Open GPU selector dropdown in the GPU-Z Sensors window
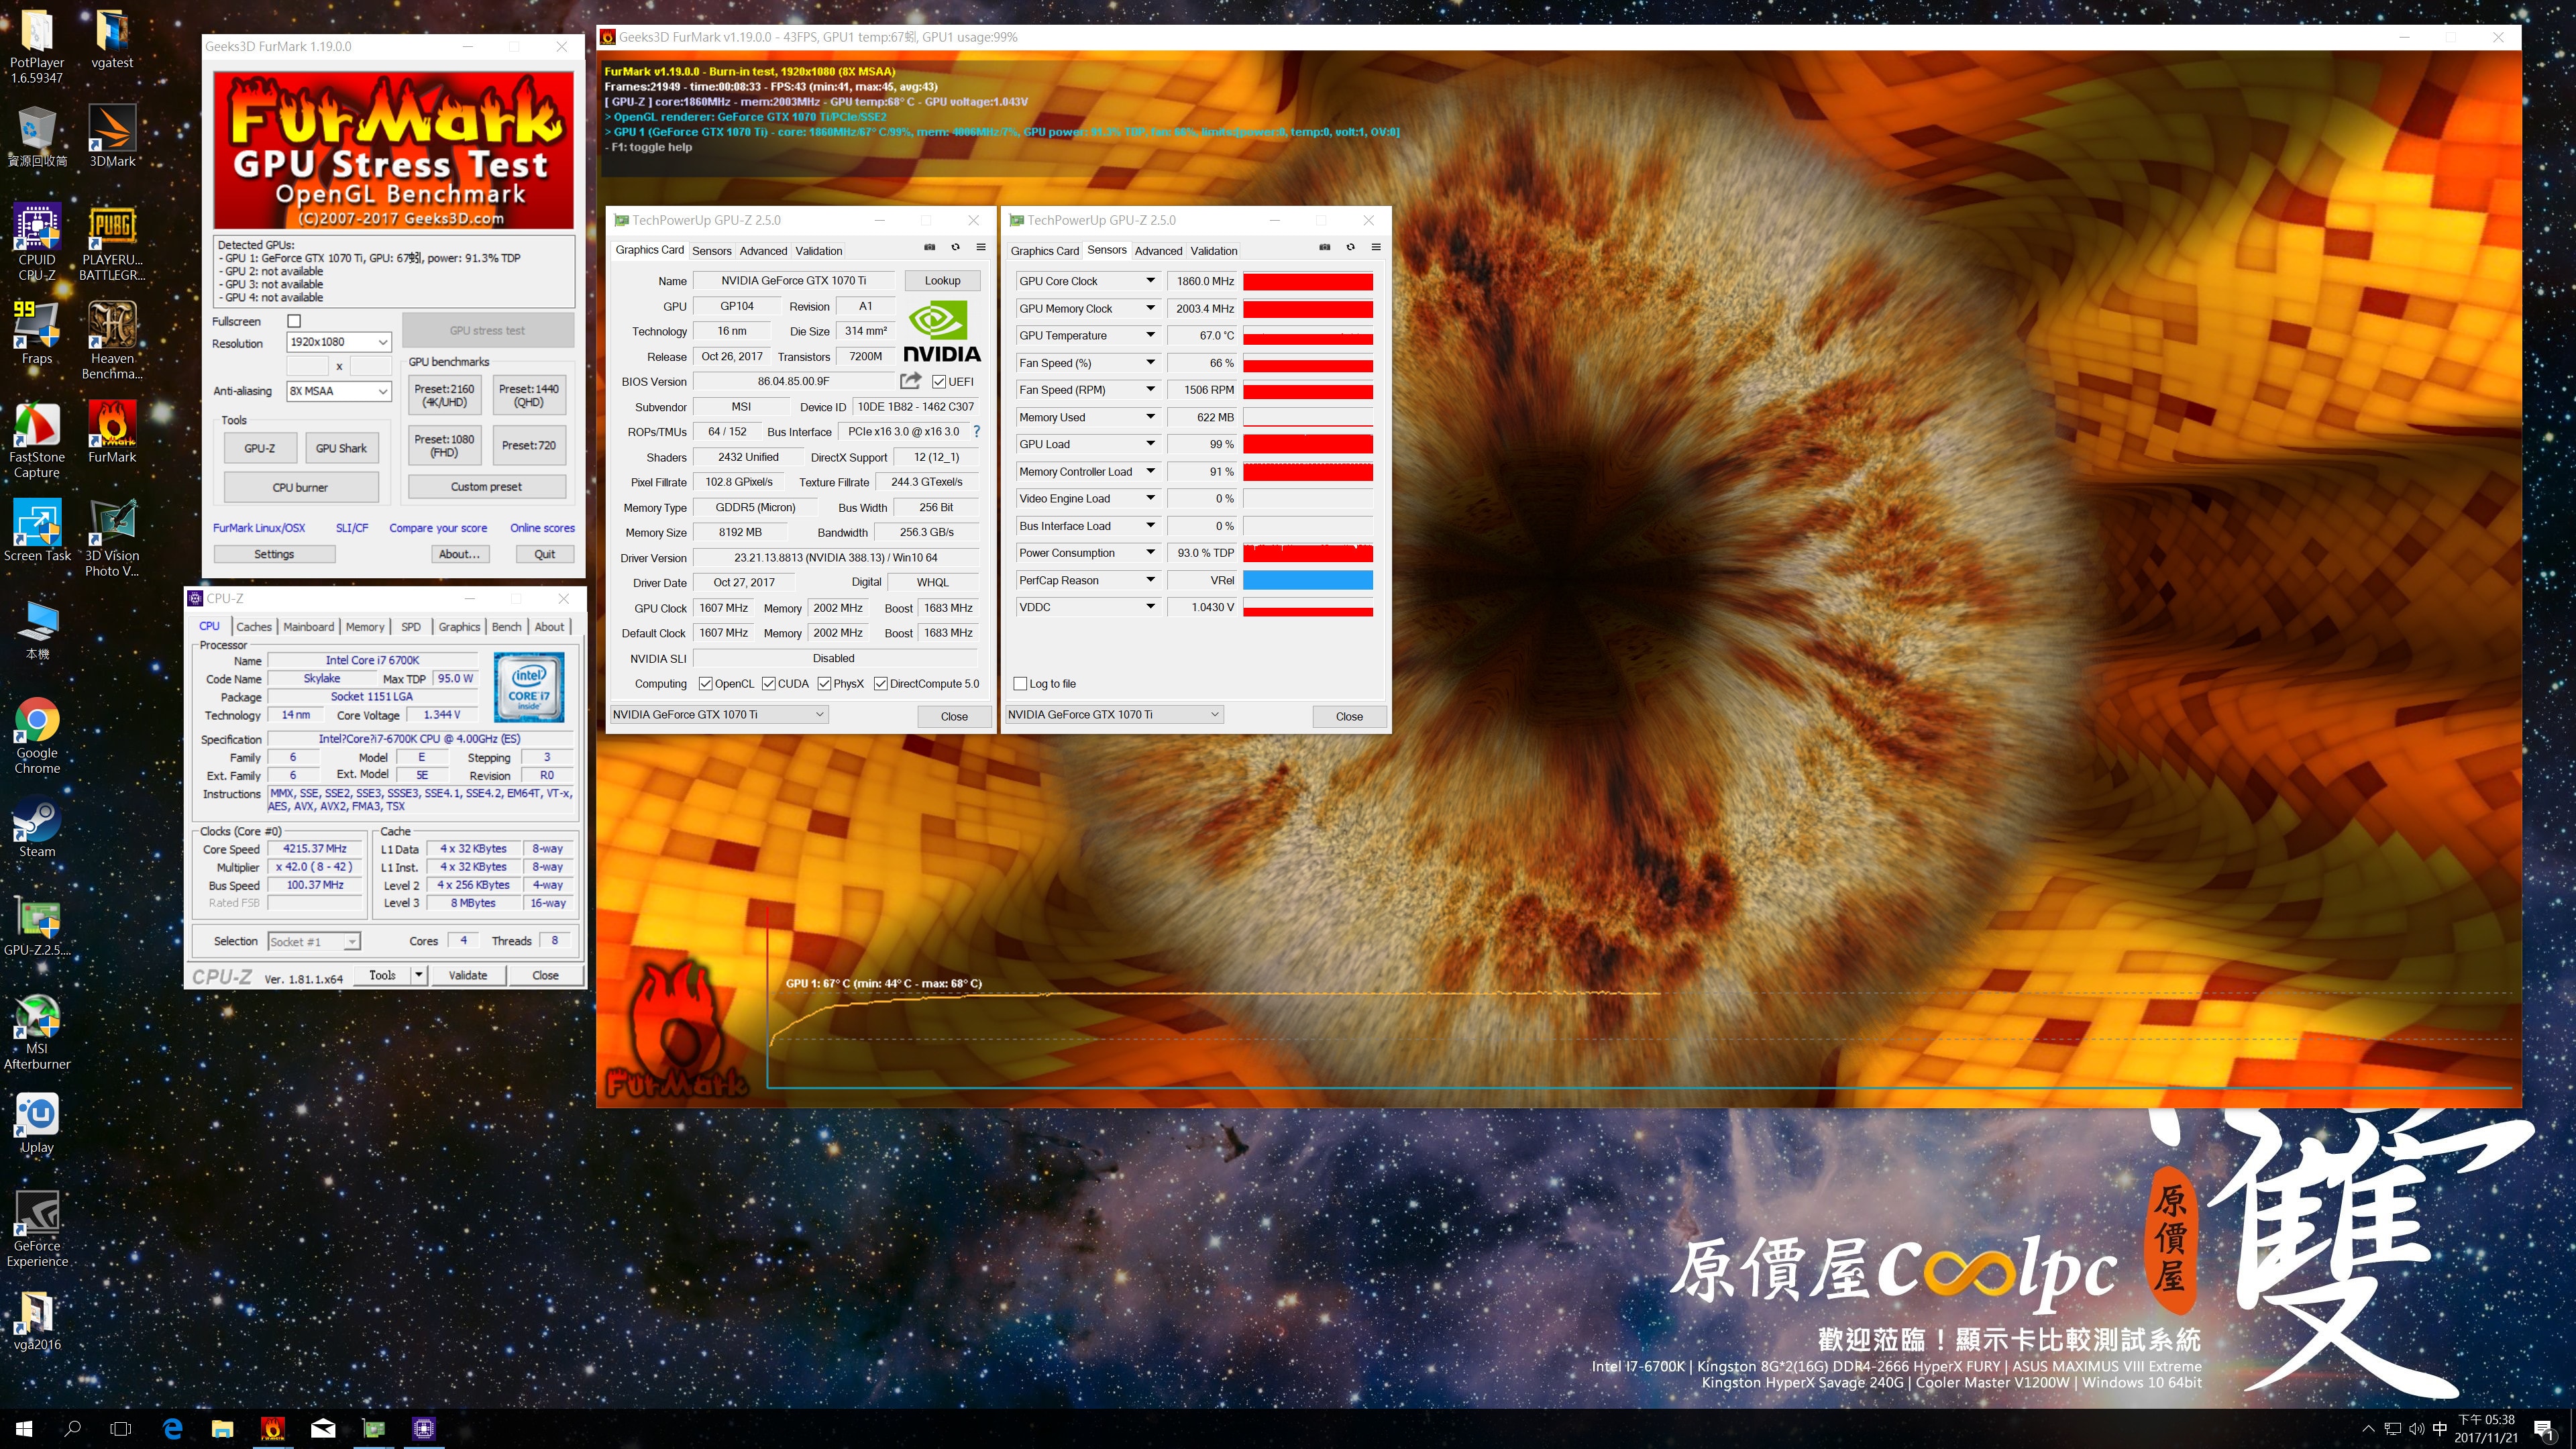Viewport: 2576px width, 1449px height. tap(1114, 714)
